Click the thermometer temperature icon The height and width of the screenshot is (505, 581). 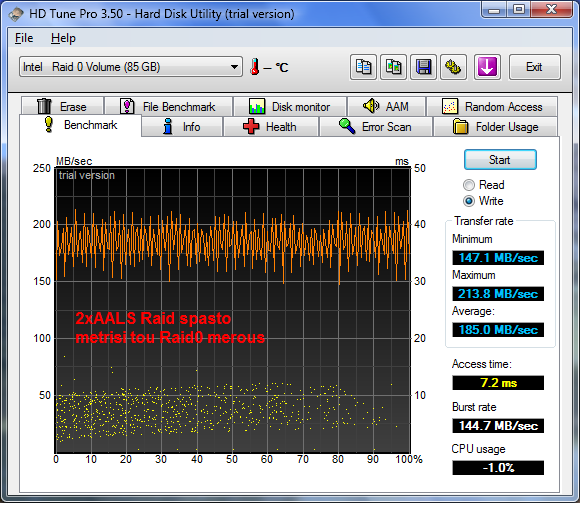click(x=255, y=67)
